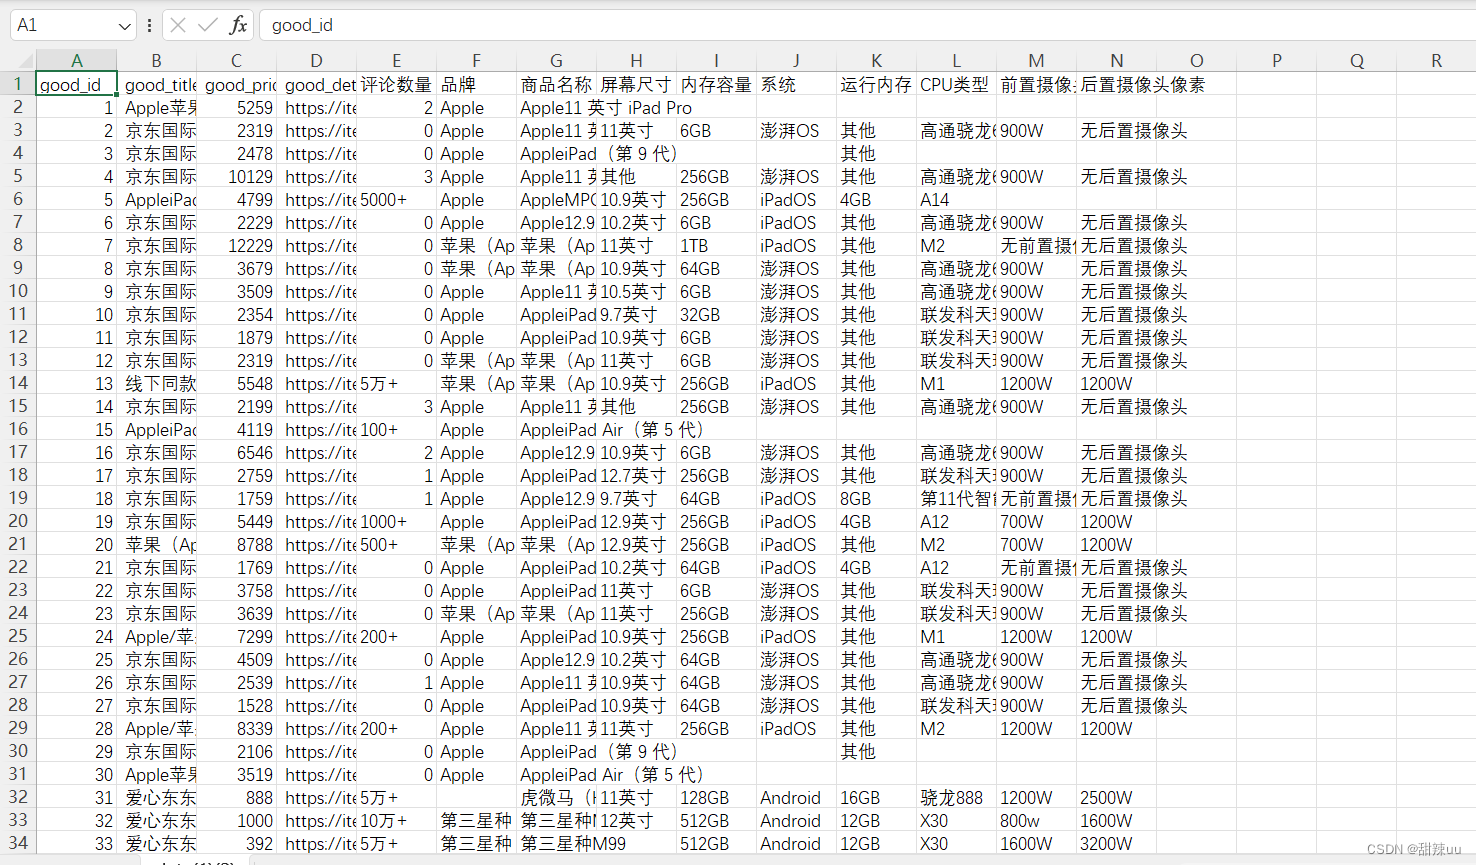The width and height of the screenshot is (1476, 865).
Task: Click header cell 运行内存
Action: click(x=877, y=85)
